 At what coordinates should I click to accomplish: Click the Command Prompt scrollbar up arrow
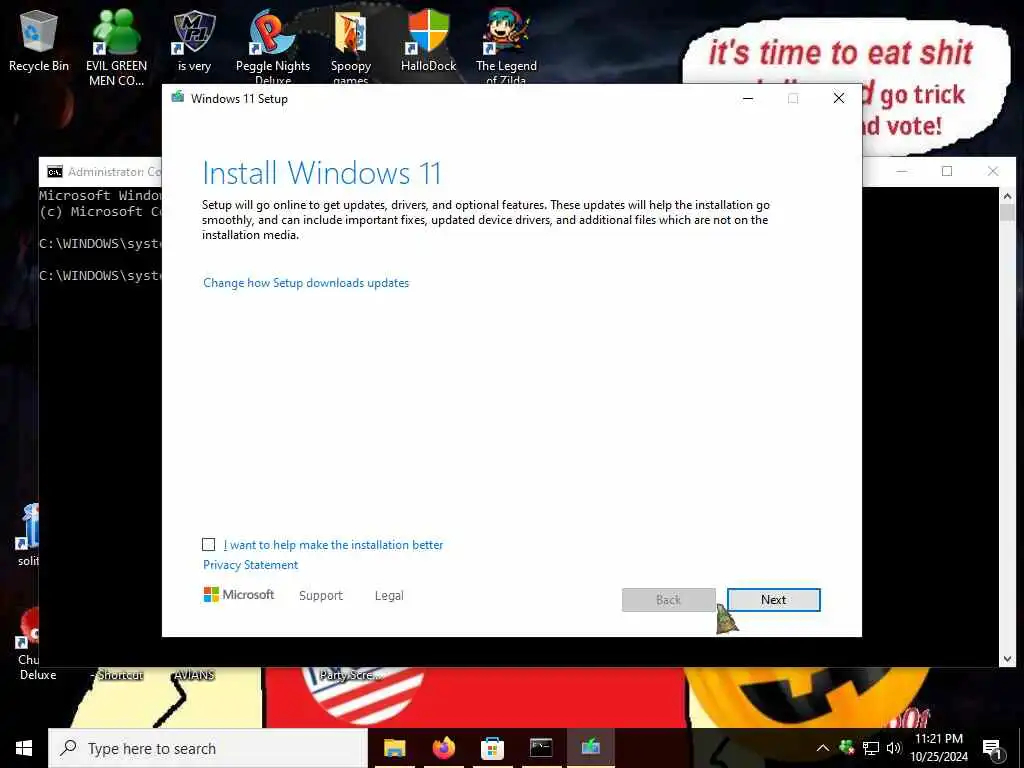point(1006,195)
